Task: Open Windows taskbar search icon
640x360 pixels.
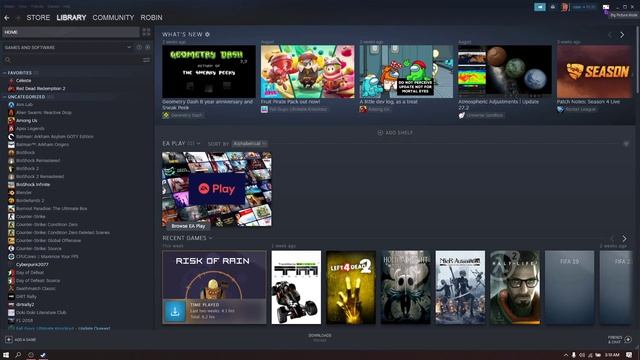Action: pyautogui.click(x=18, y=355)
